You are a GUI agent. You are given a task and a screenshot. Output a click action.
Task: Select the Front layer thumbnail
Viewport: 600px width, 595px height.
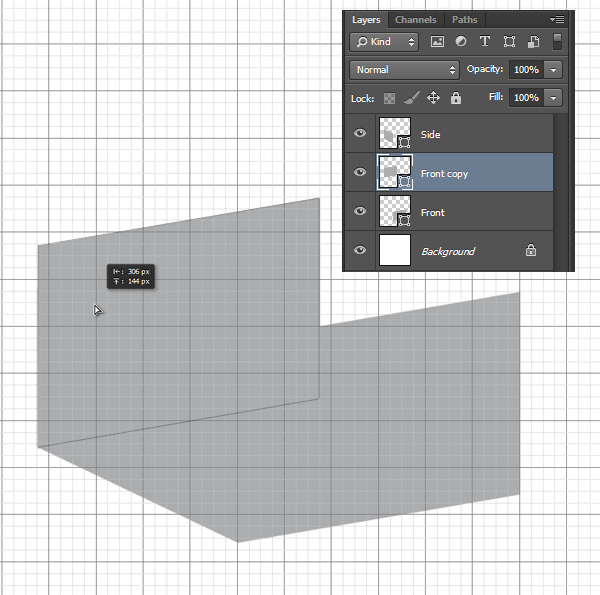[x=395, y=211]
